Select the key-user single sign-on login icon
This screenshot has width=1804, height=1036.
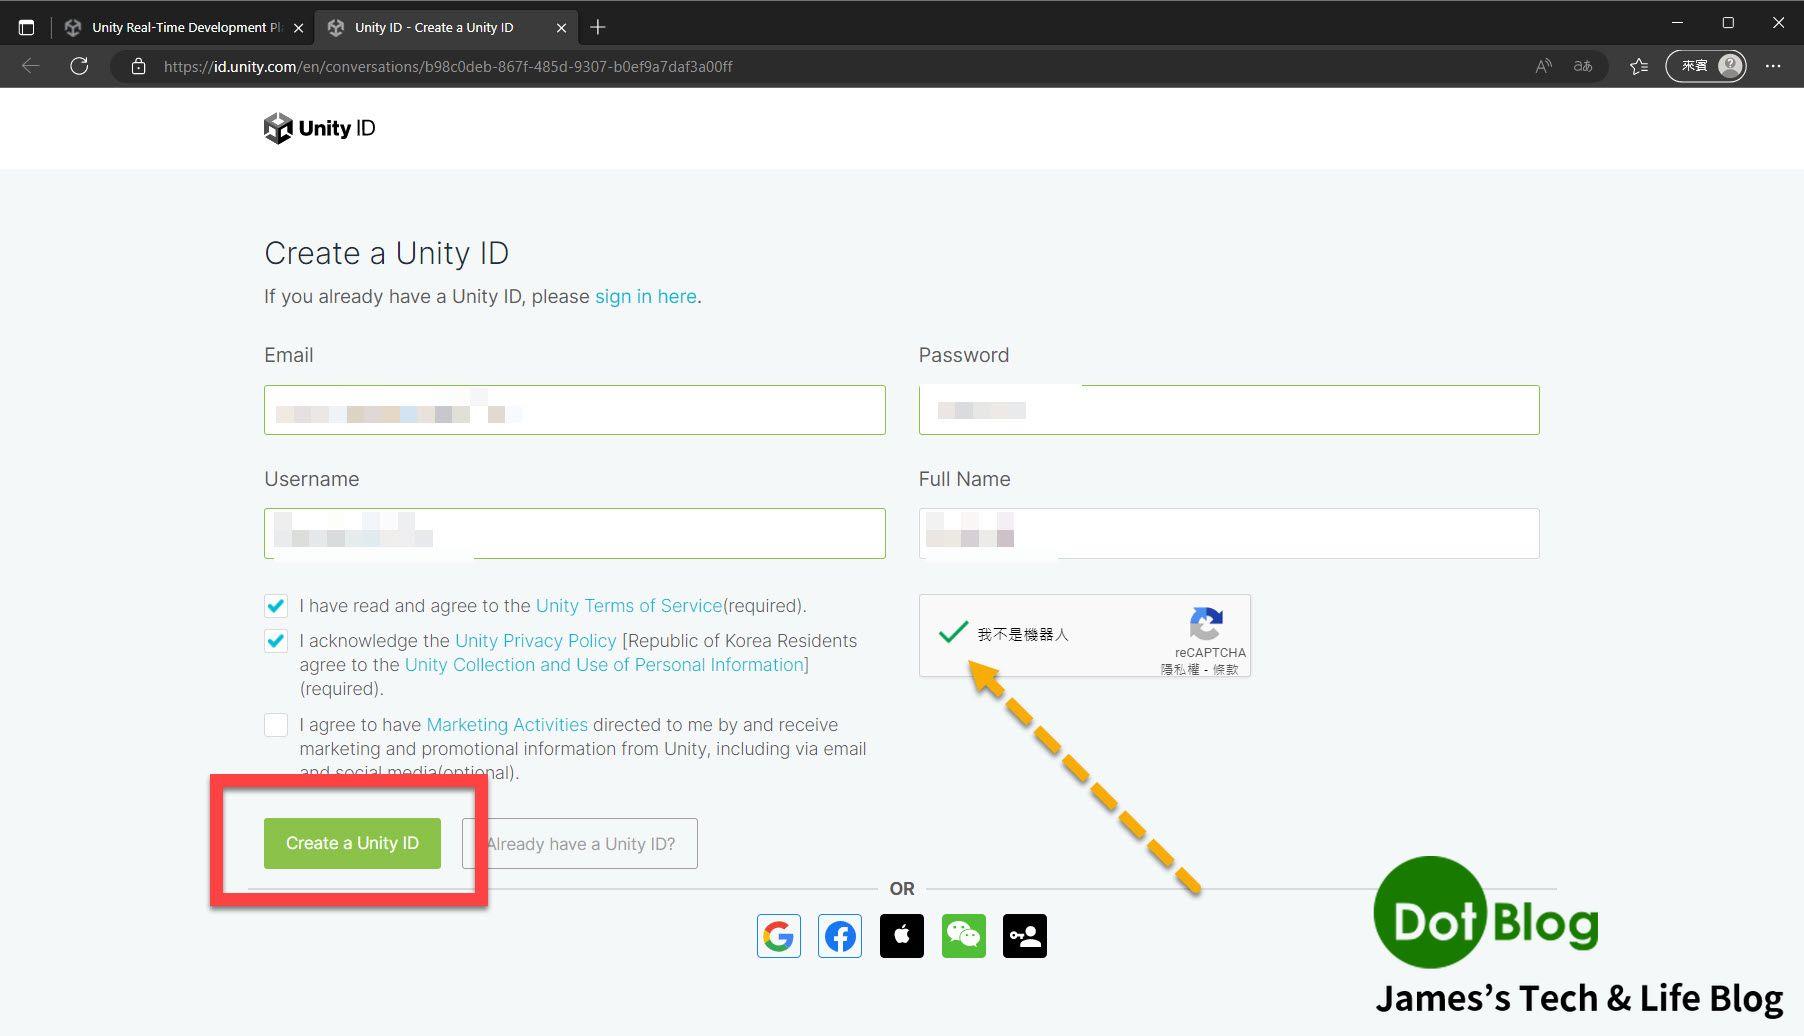pyautogui.click(x=1025, y=936)
